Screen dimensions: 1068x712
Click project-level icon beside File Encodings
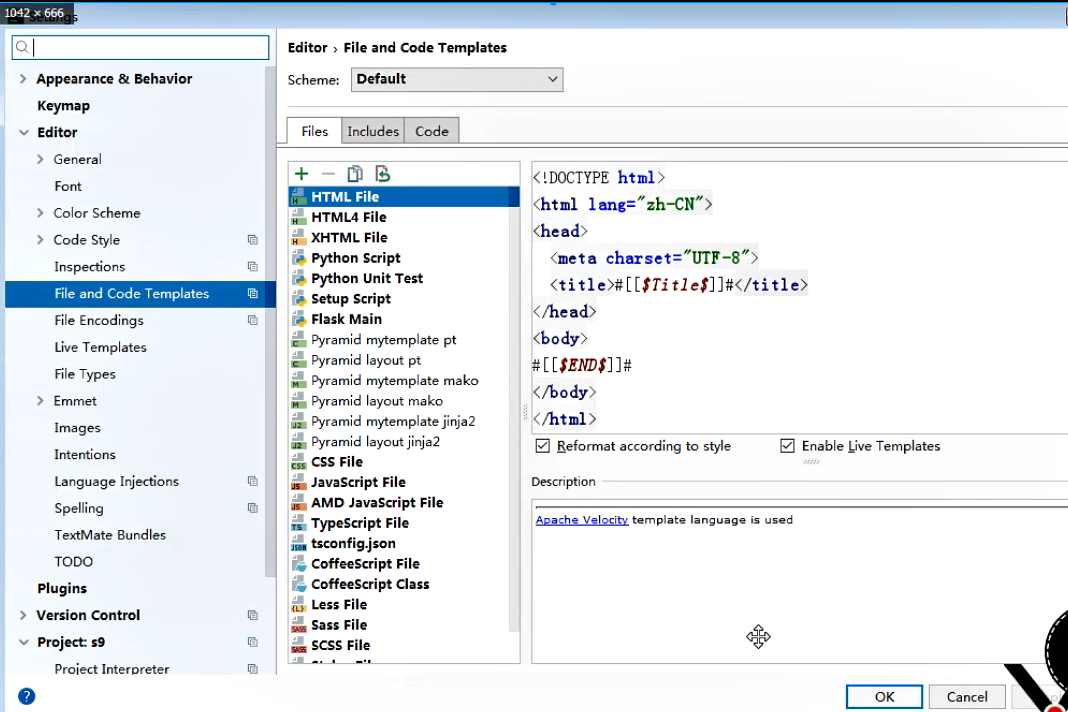pos(252,321)
